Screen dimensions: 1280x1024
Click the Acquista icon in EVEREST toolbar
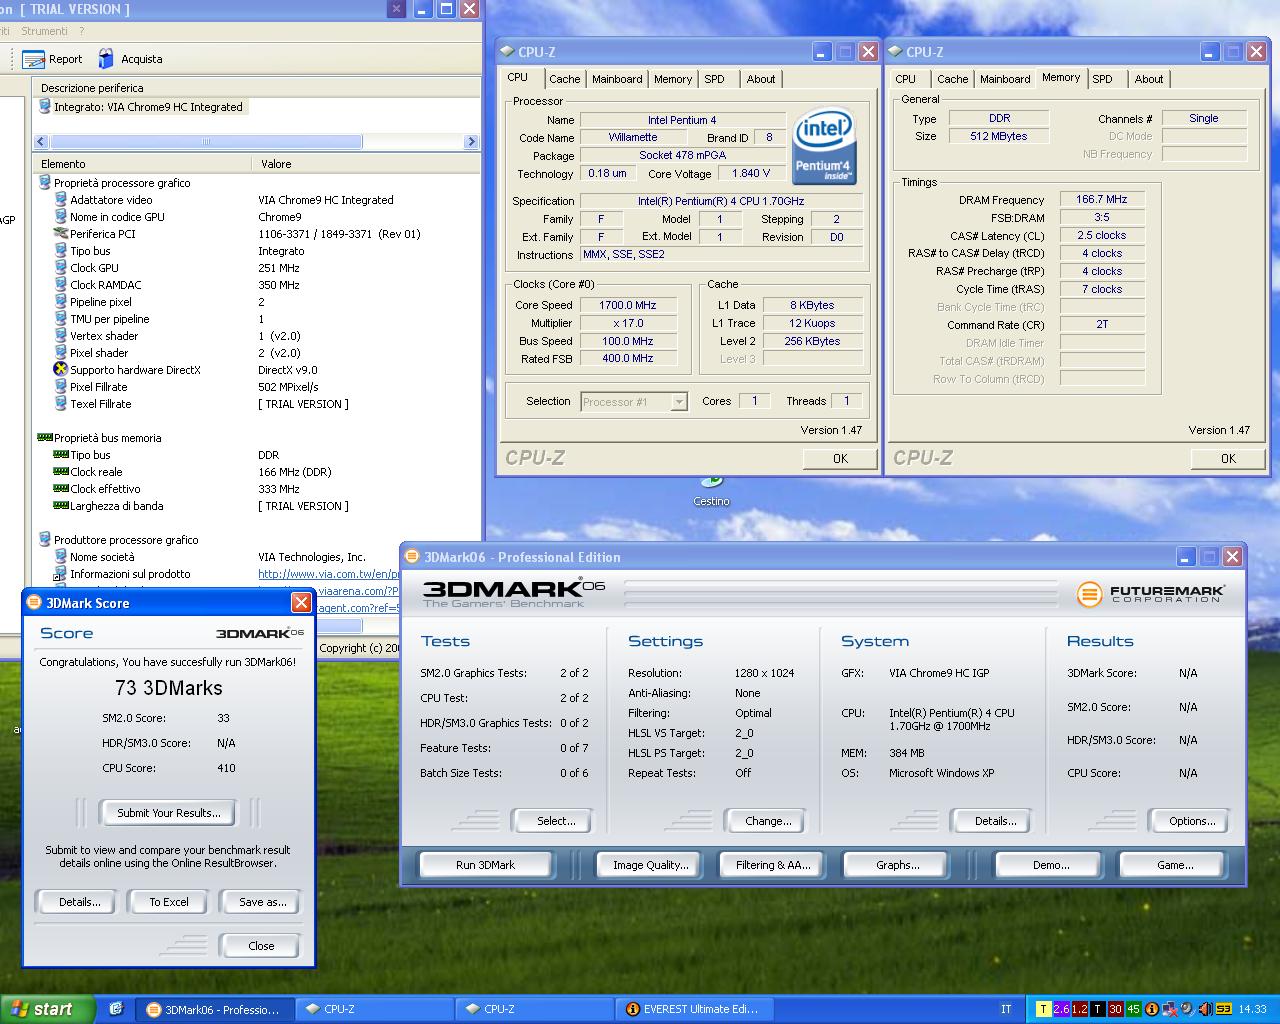coord(106,59)
